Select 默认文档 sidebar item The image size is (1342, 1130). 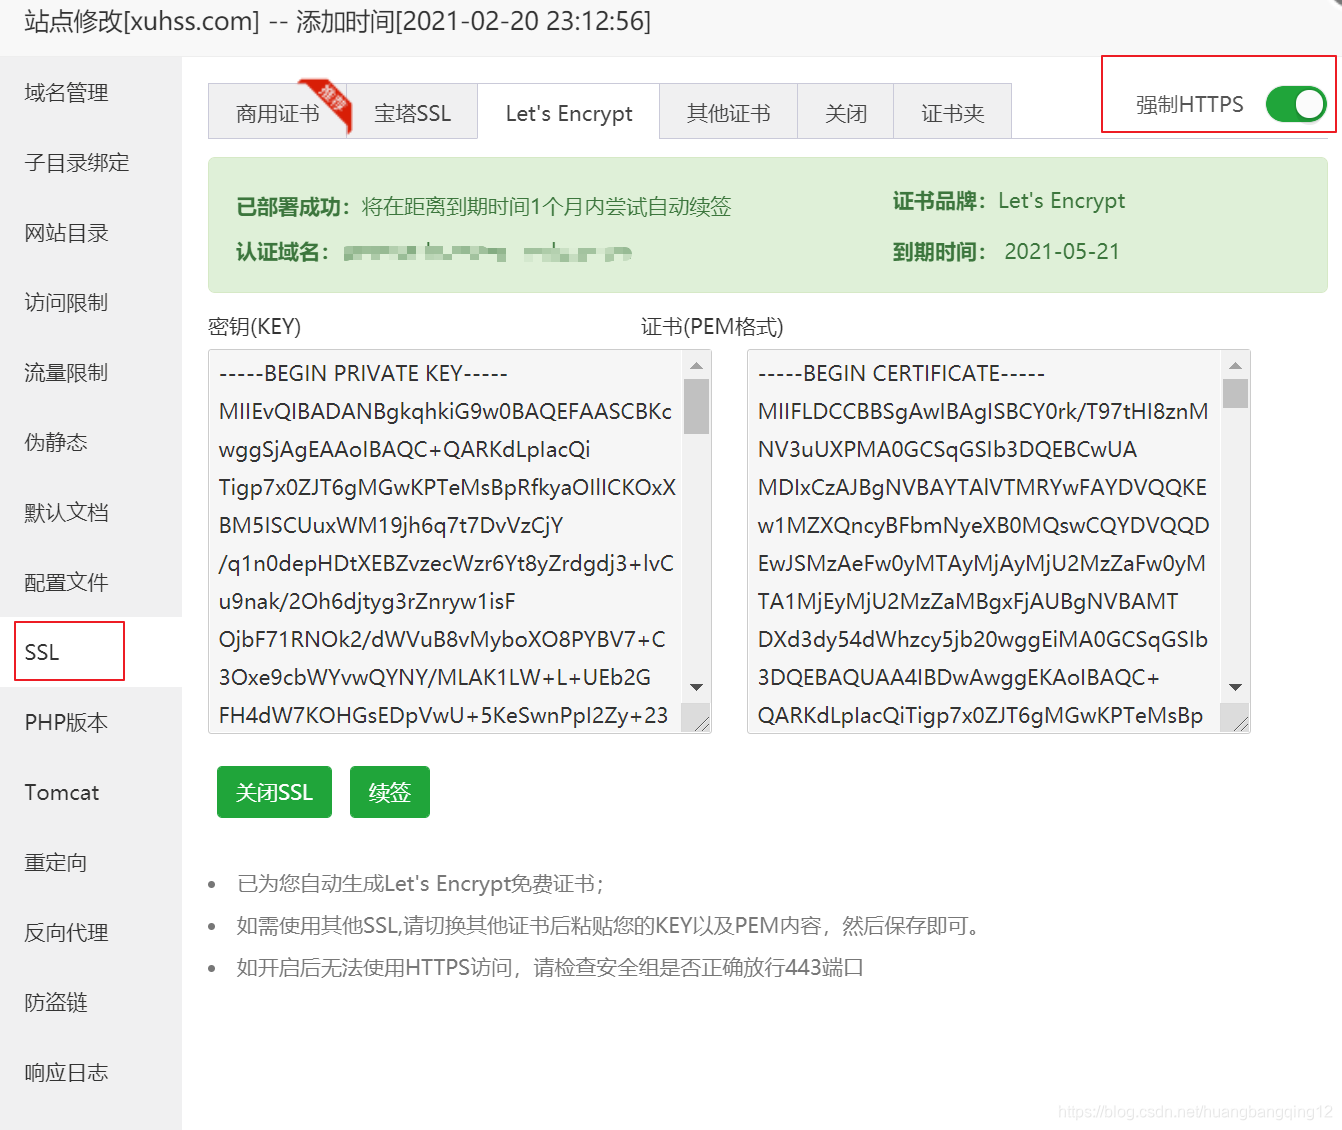pyautogui.click(x=91, y=512)
